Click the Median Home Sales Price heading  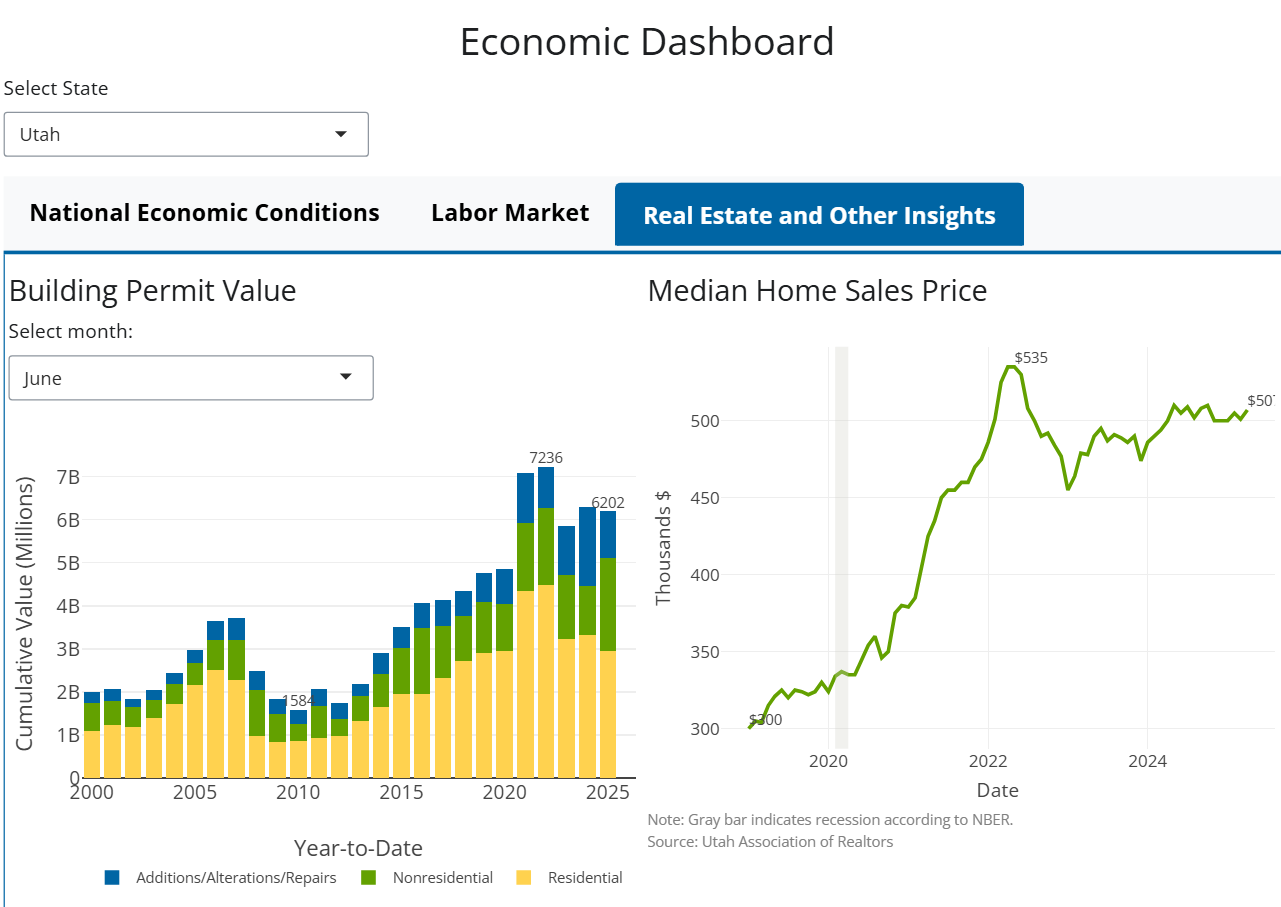[817, 291]
